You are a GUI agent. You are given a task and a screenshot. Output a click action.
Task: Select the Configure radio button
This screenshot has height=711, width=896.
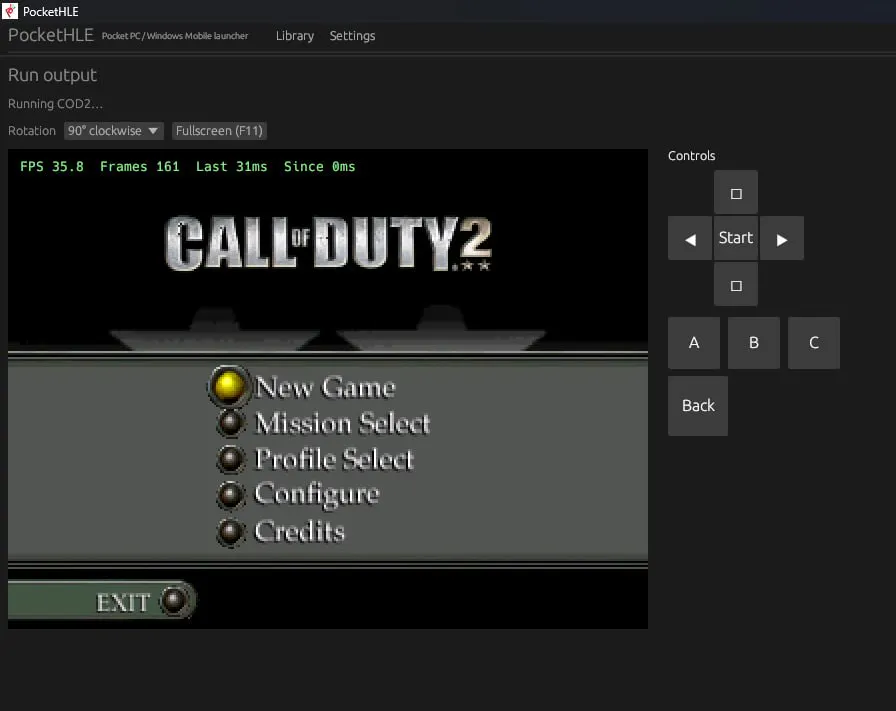pos(231,495)
